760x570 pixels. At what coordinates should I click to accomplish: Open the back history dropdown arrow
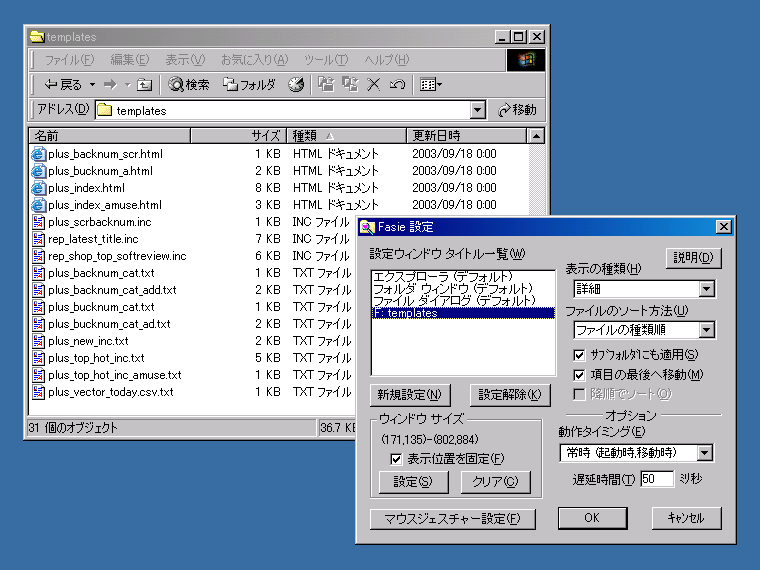92,85
